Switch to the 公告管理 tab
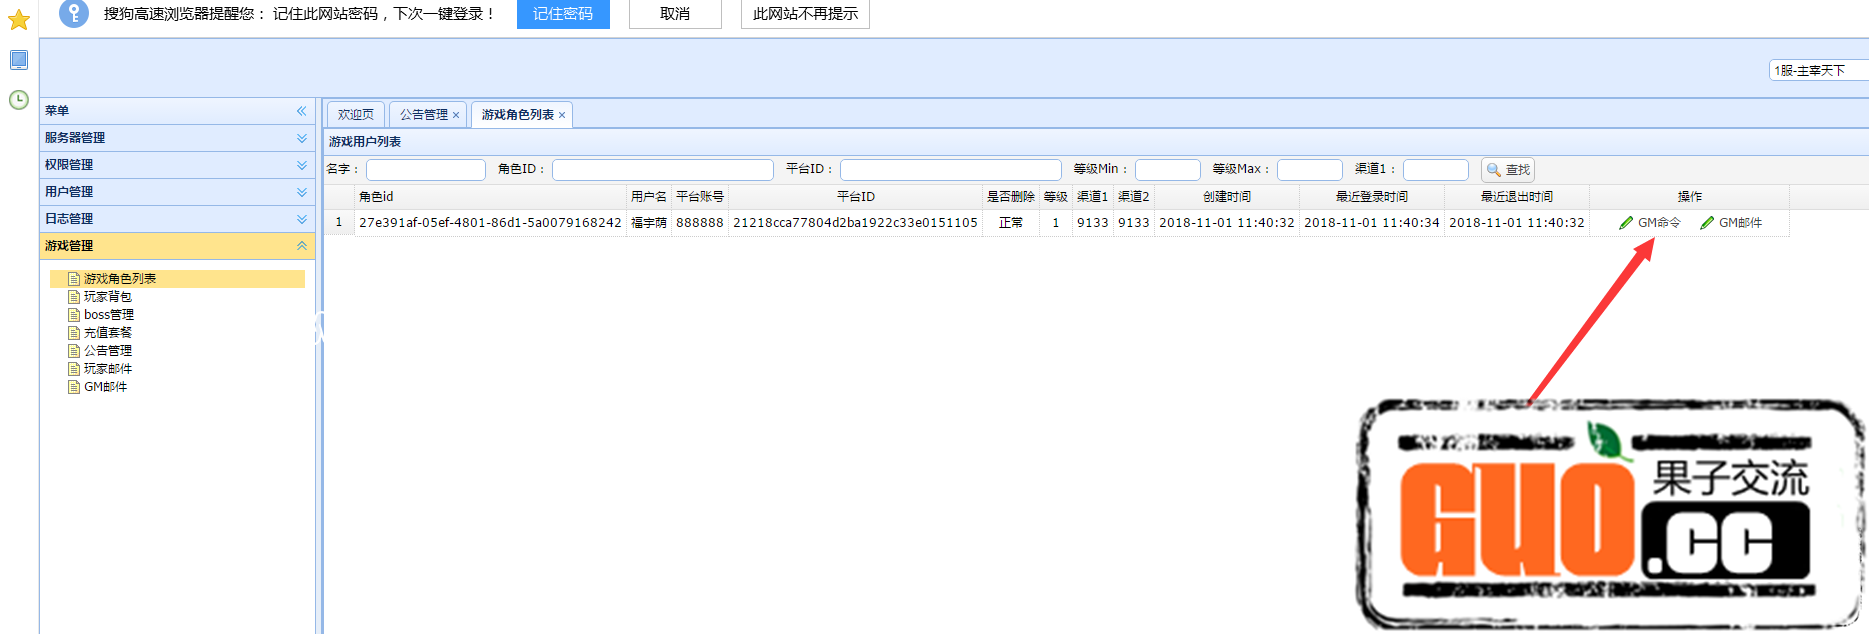1869x634 pixels. pyautogui.click(x=423, y=115)
